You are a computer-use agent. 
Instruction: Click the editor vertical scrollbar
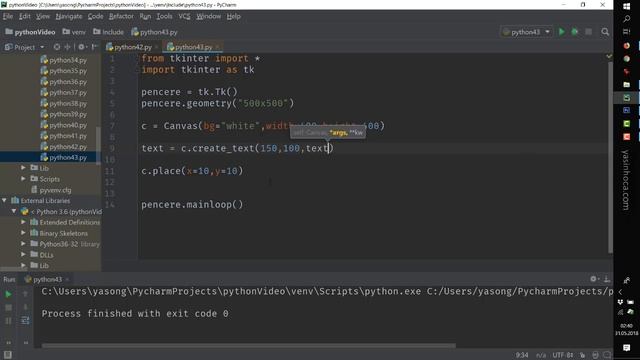610,157
